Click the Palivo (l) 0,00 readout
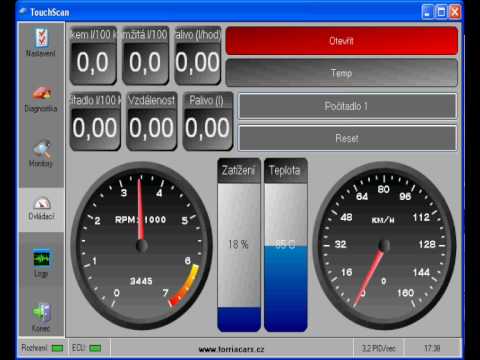 click(207, 121)
